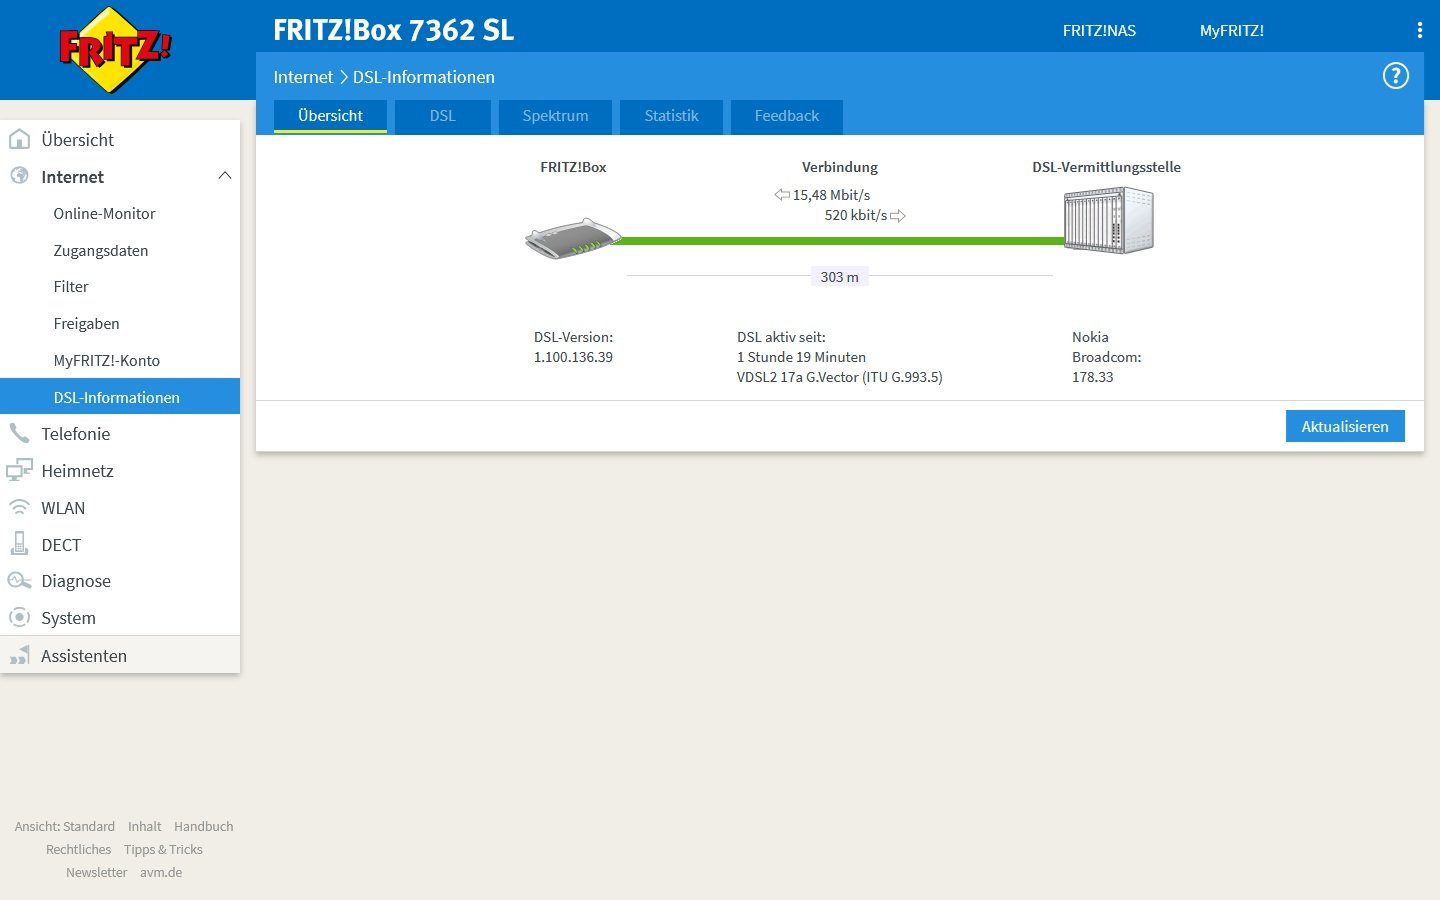Click the downstream arrow icon beside 15,48 Mbit/s
The image size is (1440, 900).
(x=782, y=195)
